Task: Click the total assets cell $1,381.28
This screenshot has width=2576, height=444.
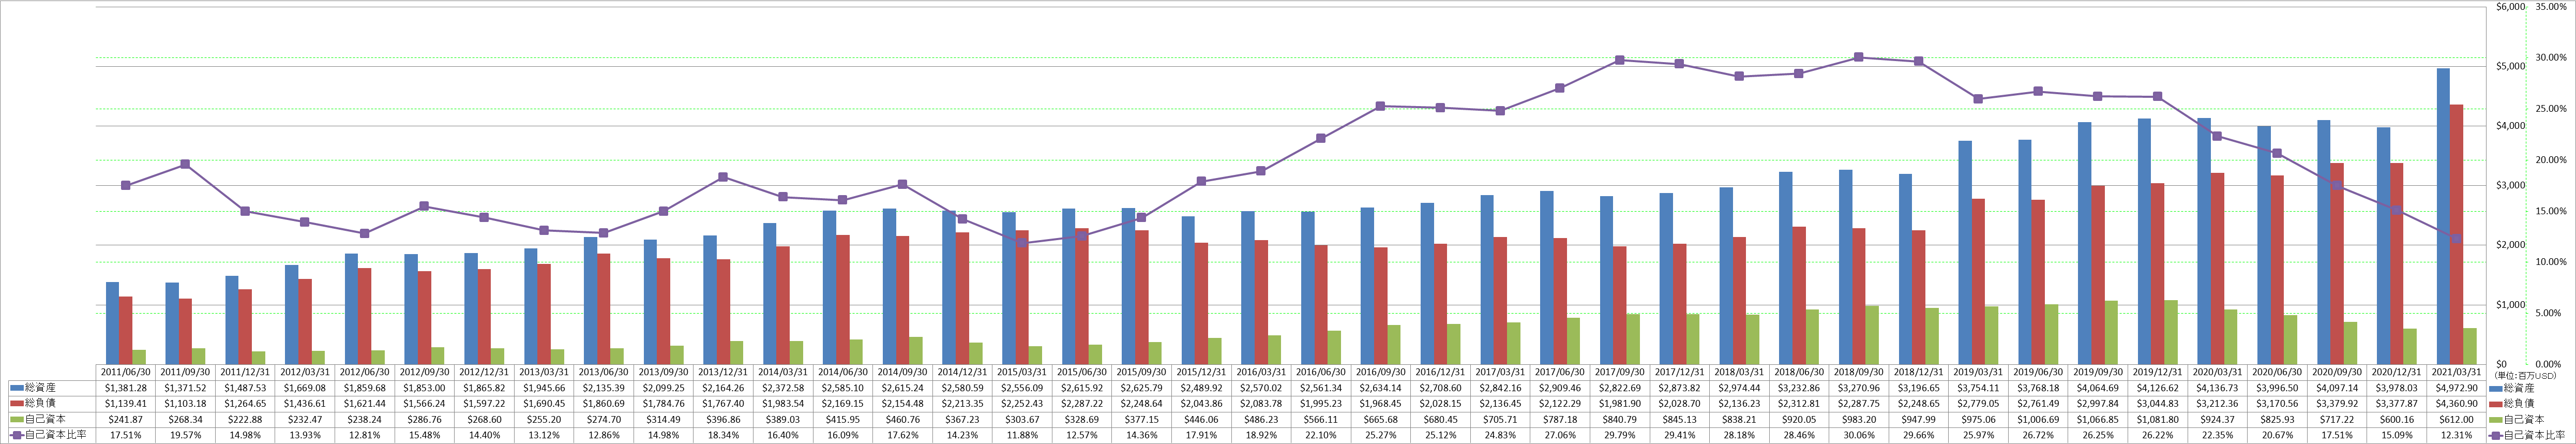Action: coord(126,387)
